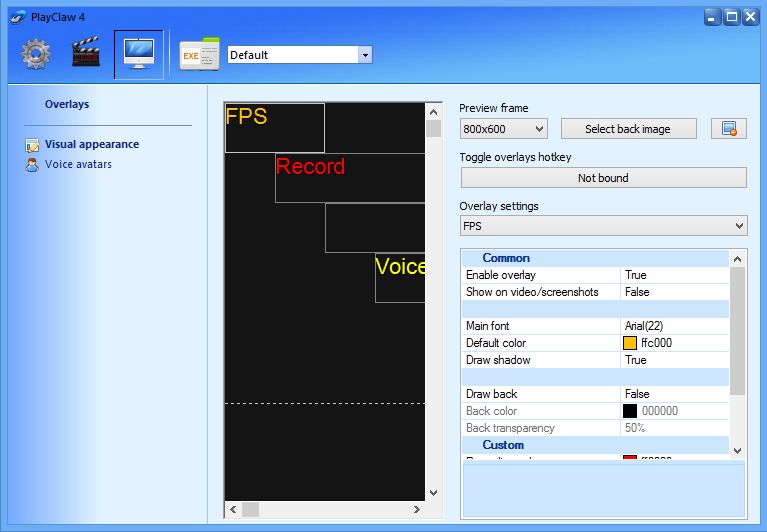Screen dimensions: 767x532
Task: Click the EXE profile icon
Action: point(200,55)
